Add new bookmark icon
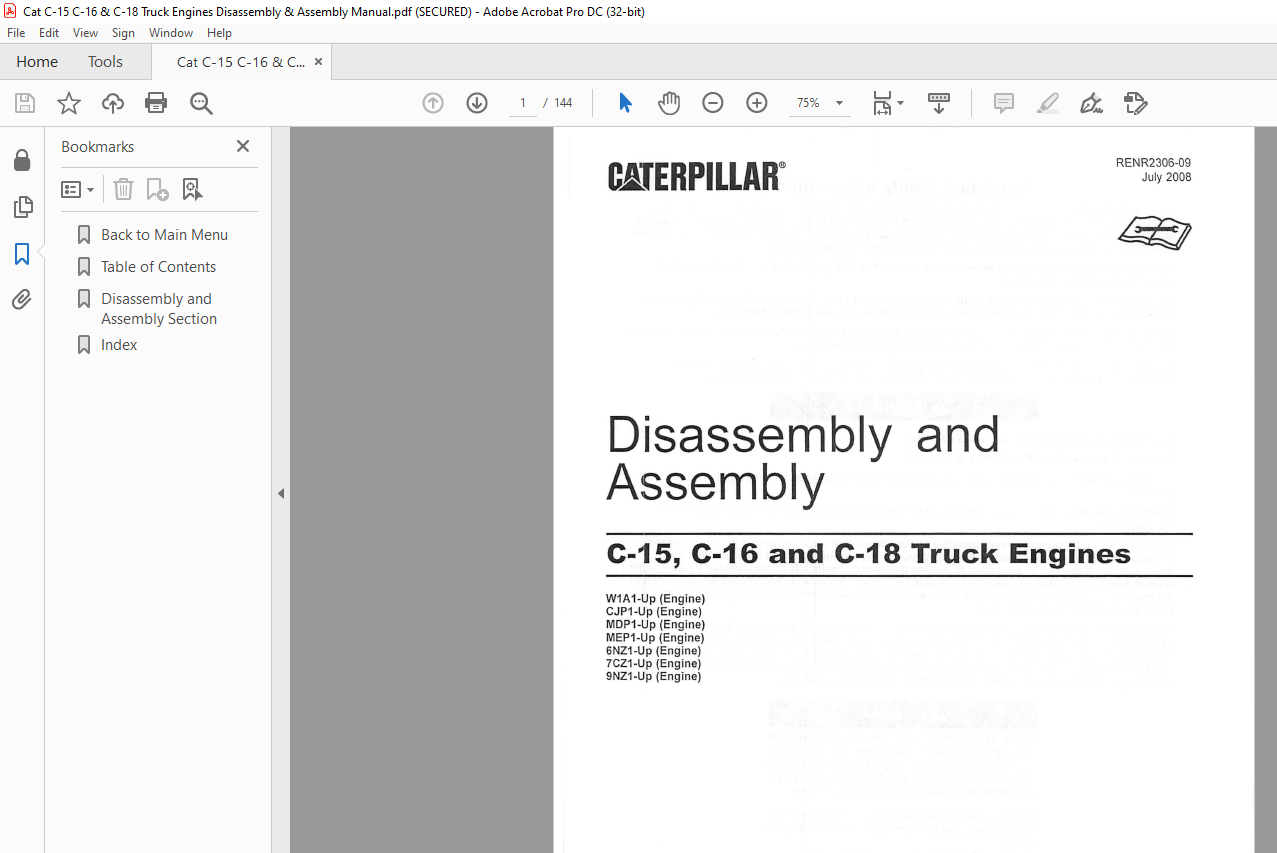1277x853 pixels. [x=157, y=189]
